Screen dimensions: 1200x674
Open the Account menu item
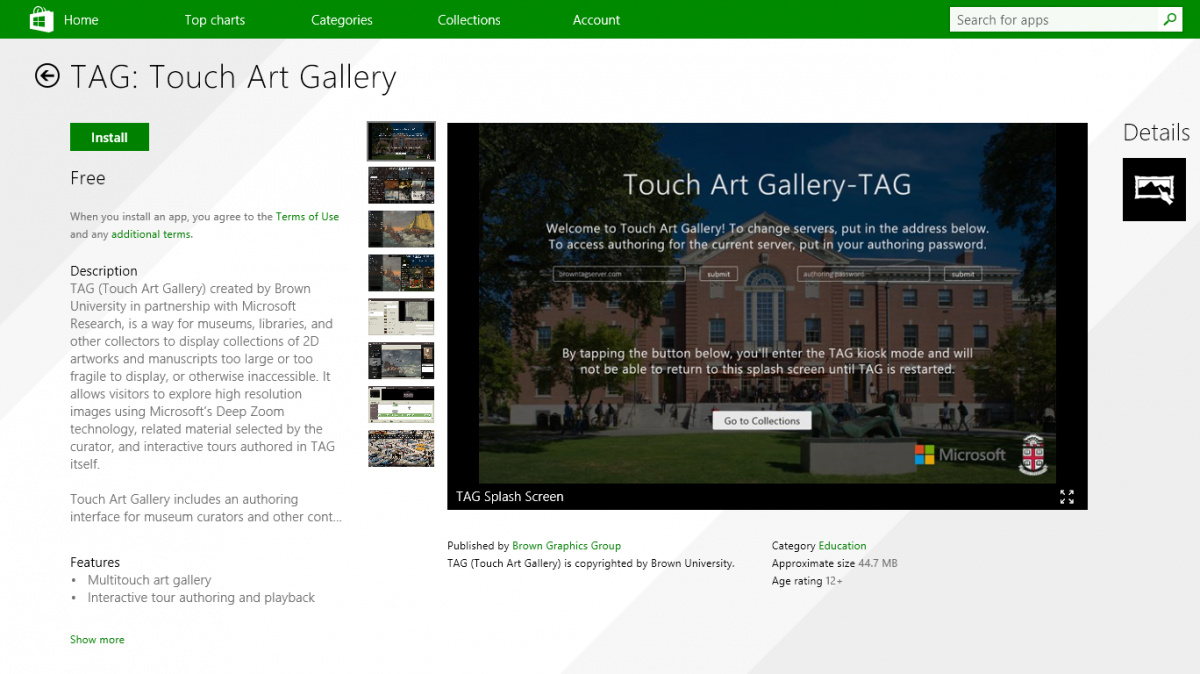coord(597,20)
